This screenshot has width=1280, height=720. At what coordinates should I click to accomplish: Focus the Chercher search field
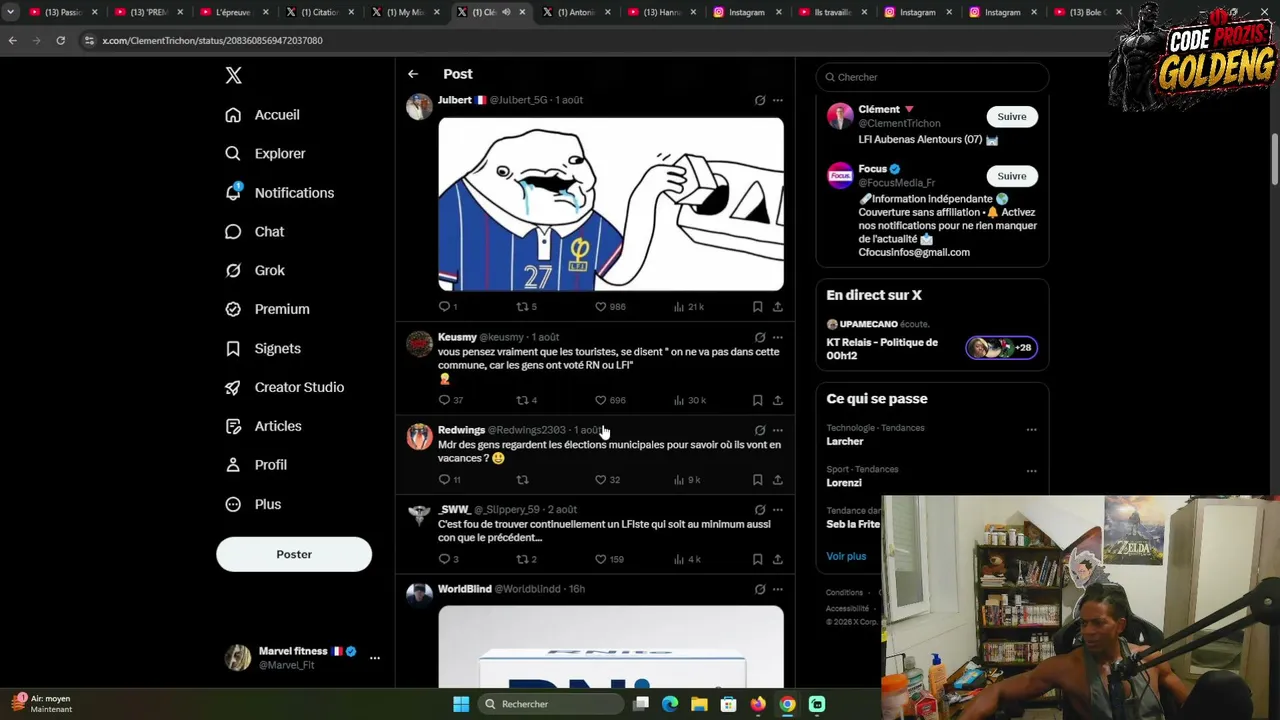(x=932, y=77)
